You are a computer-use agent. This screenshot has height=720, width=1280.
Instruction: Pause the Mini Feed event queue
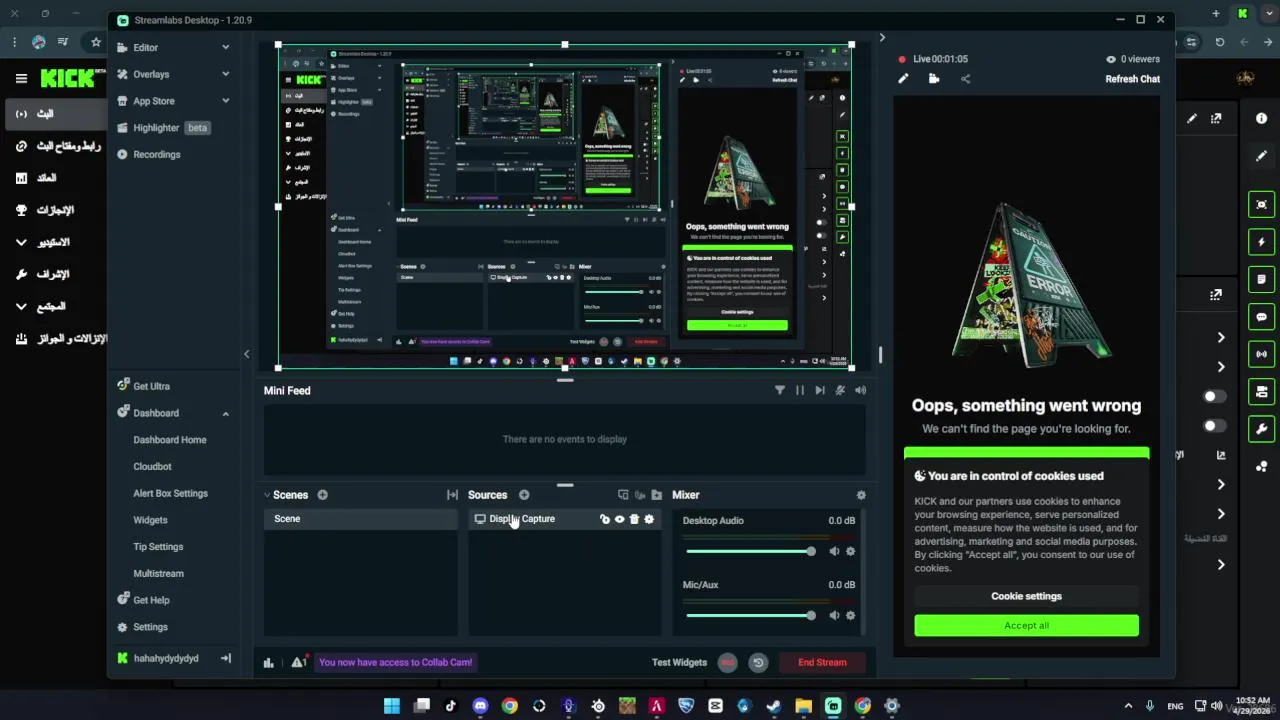click(800, 391)
